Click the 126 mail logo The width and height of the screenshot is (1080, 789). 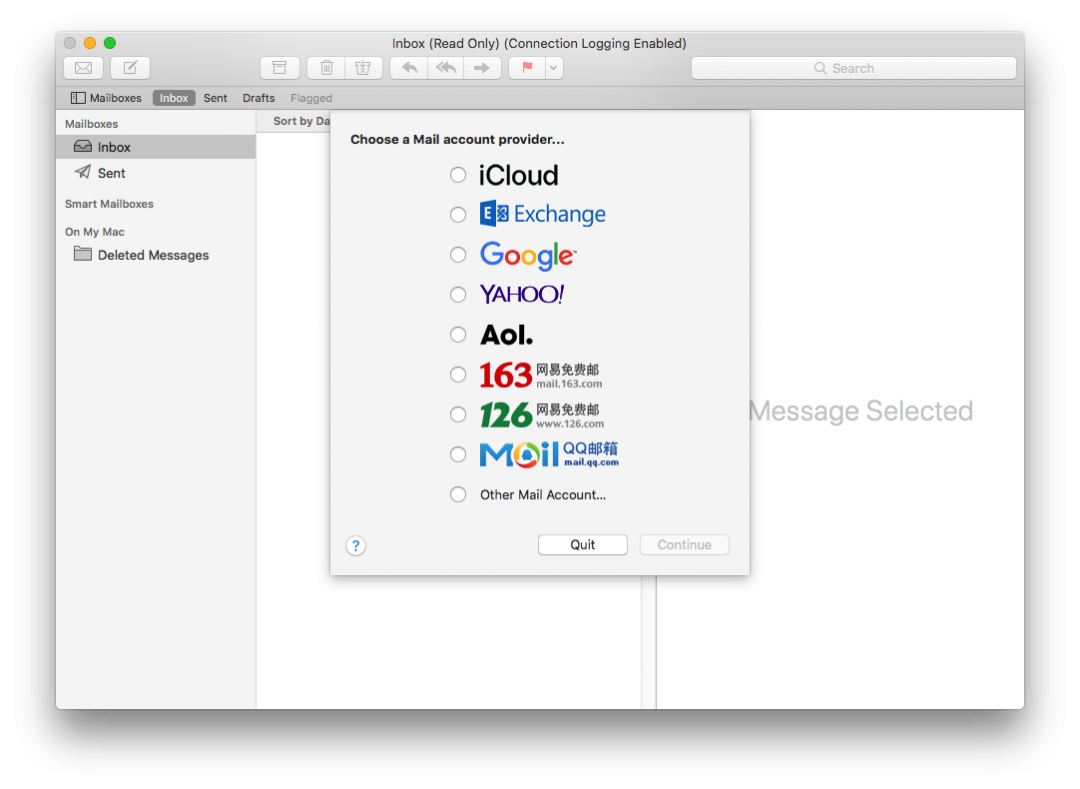tap(542, 415)
